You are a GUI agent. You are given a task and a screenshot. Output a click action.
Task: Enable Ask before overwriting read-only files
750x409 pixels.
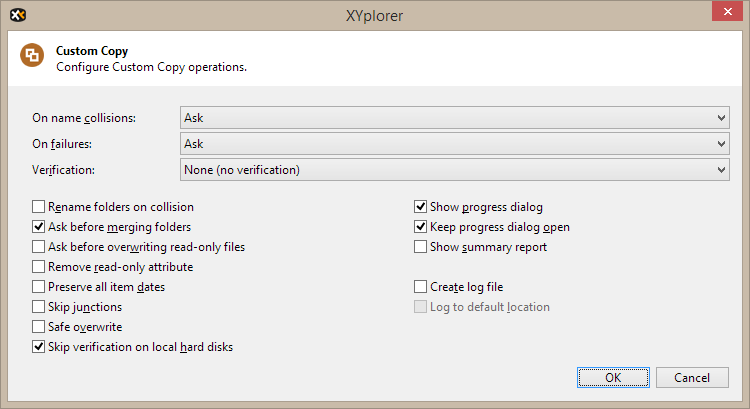[x=39, y=247]
